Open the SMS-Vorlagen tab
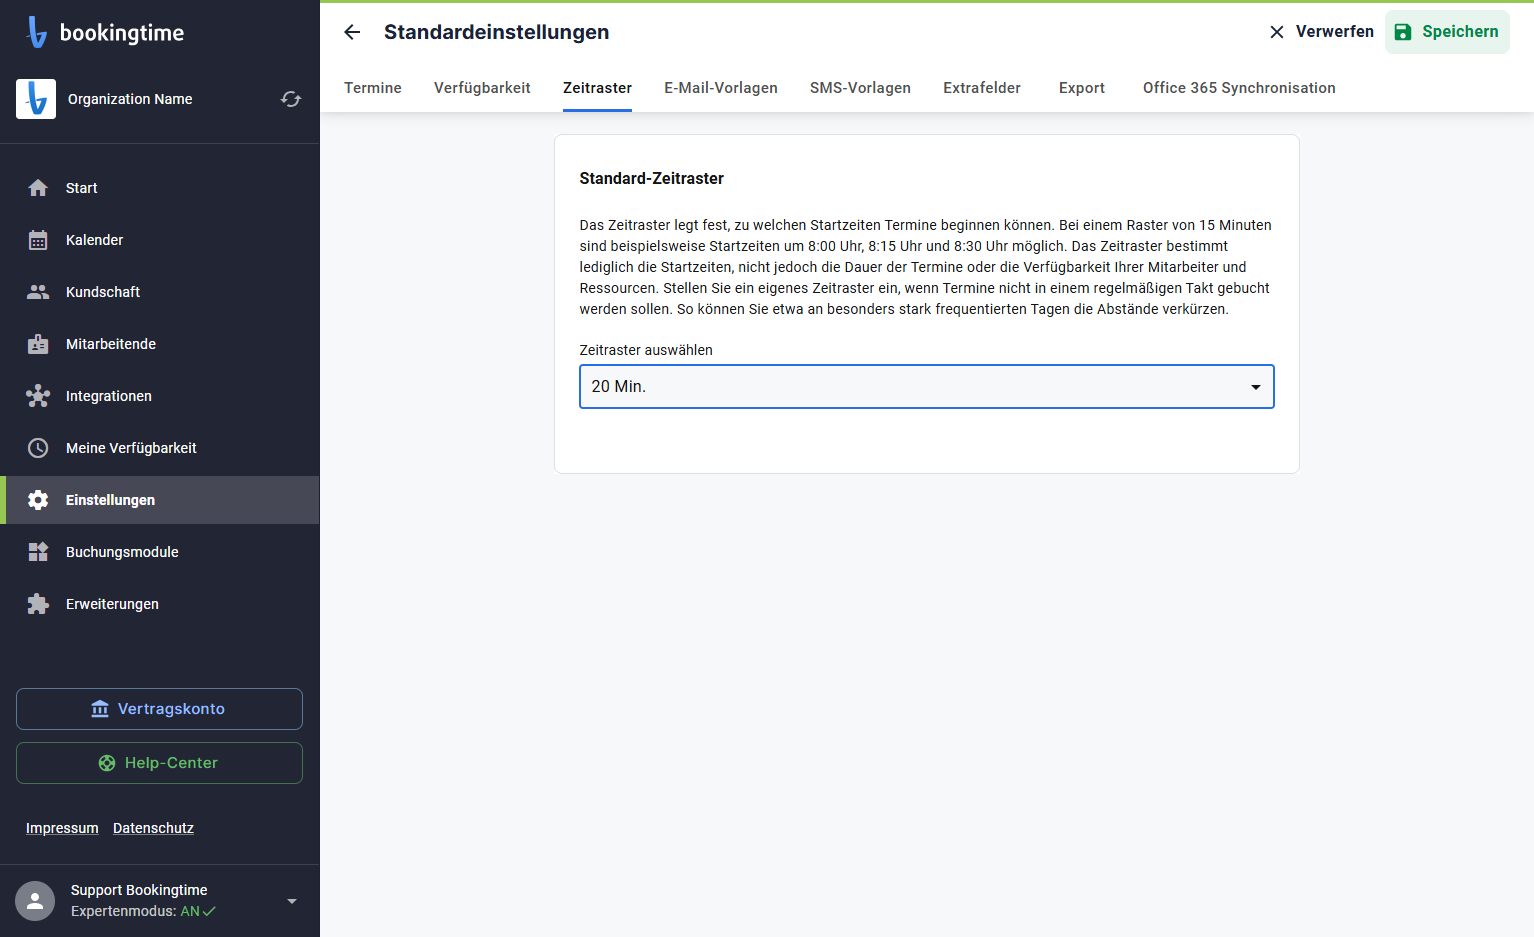Screen dimensions: 1534x937 pyautogui.click(x=860, y=88)
